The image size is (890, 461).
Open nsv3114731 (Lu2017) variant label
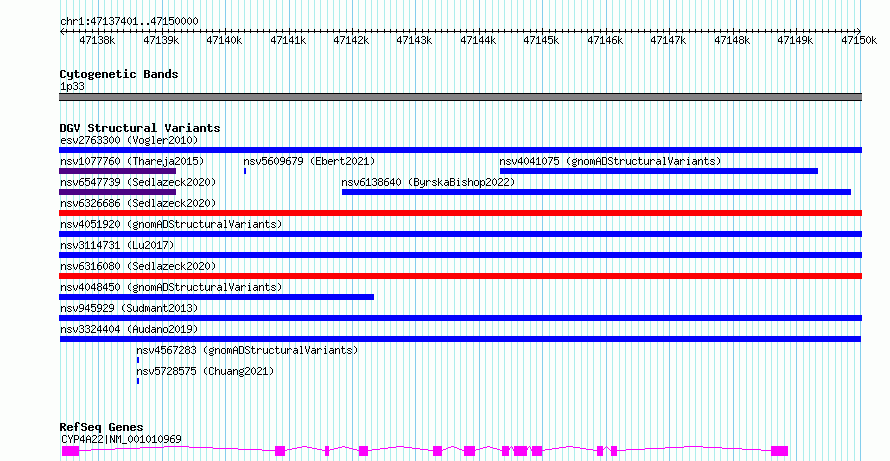117,245
